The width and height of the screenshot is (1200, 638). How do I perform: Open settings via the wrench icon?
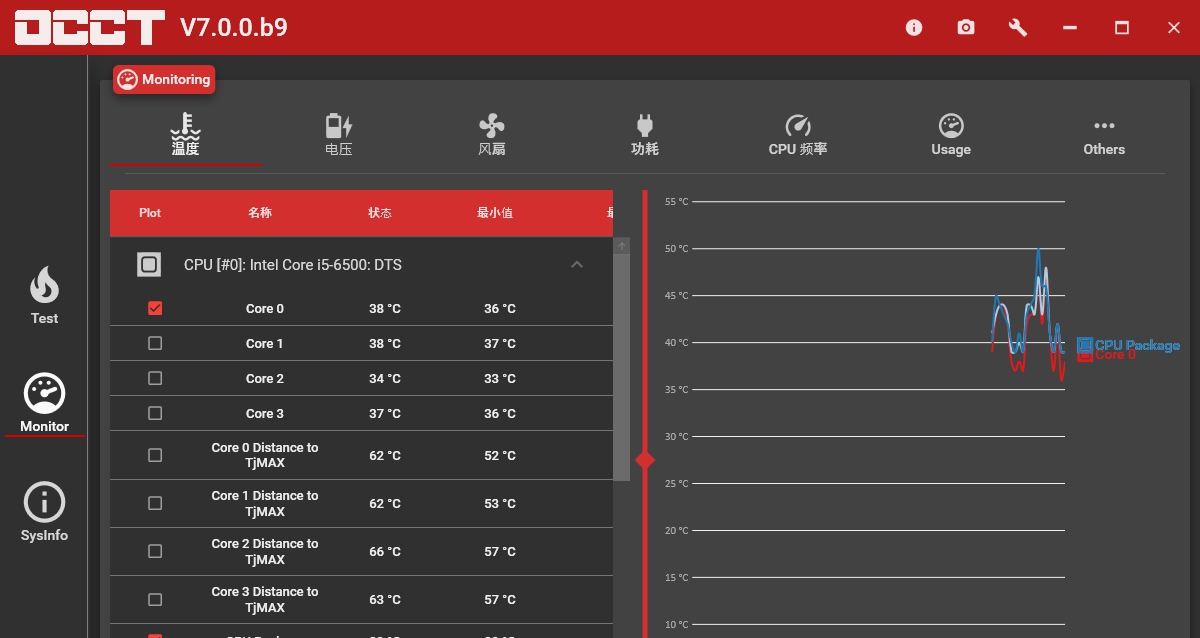coord(1017,28)
